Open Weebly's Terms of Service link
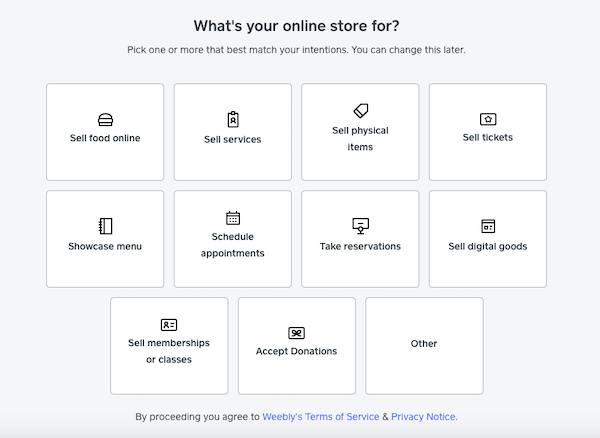This screenshot has width=600, height=438. 321,417
